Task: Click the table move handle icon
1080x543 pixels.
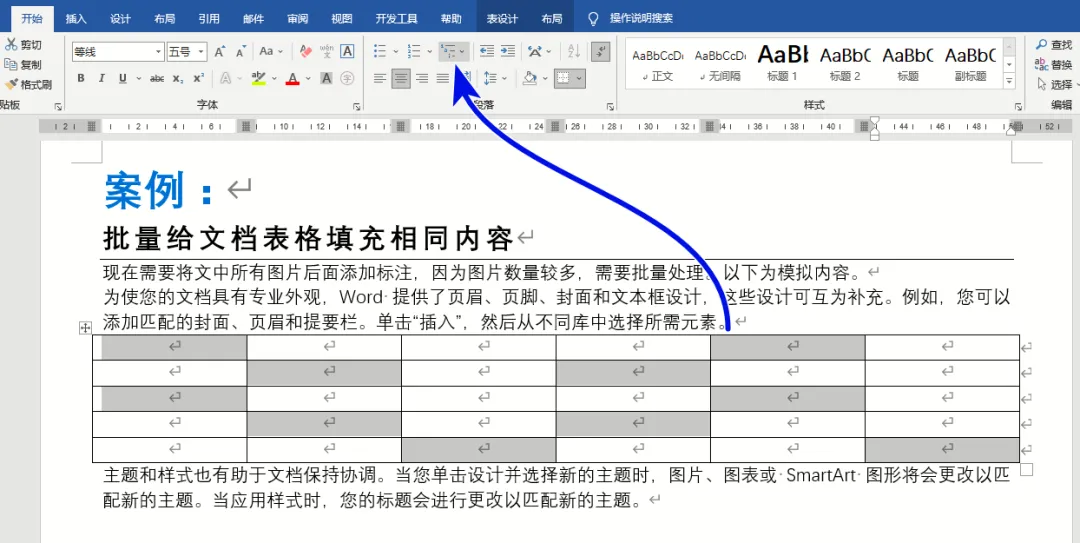Action: click(x=85, y=328)
